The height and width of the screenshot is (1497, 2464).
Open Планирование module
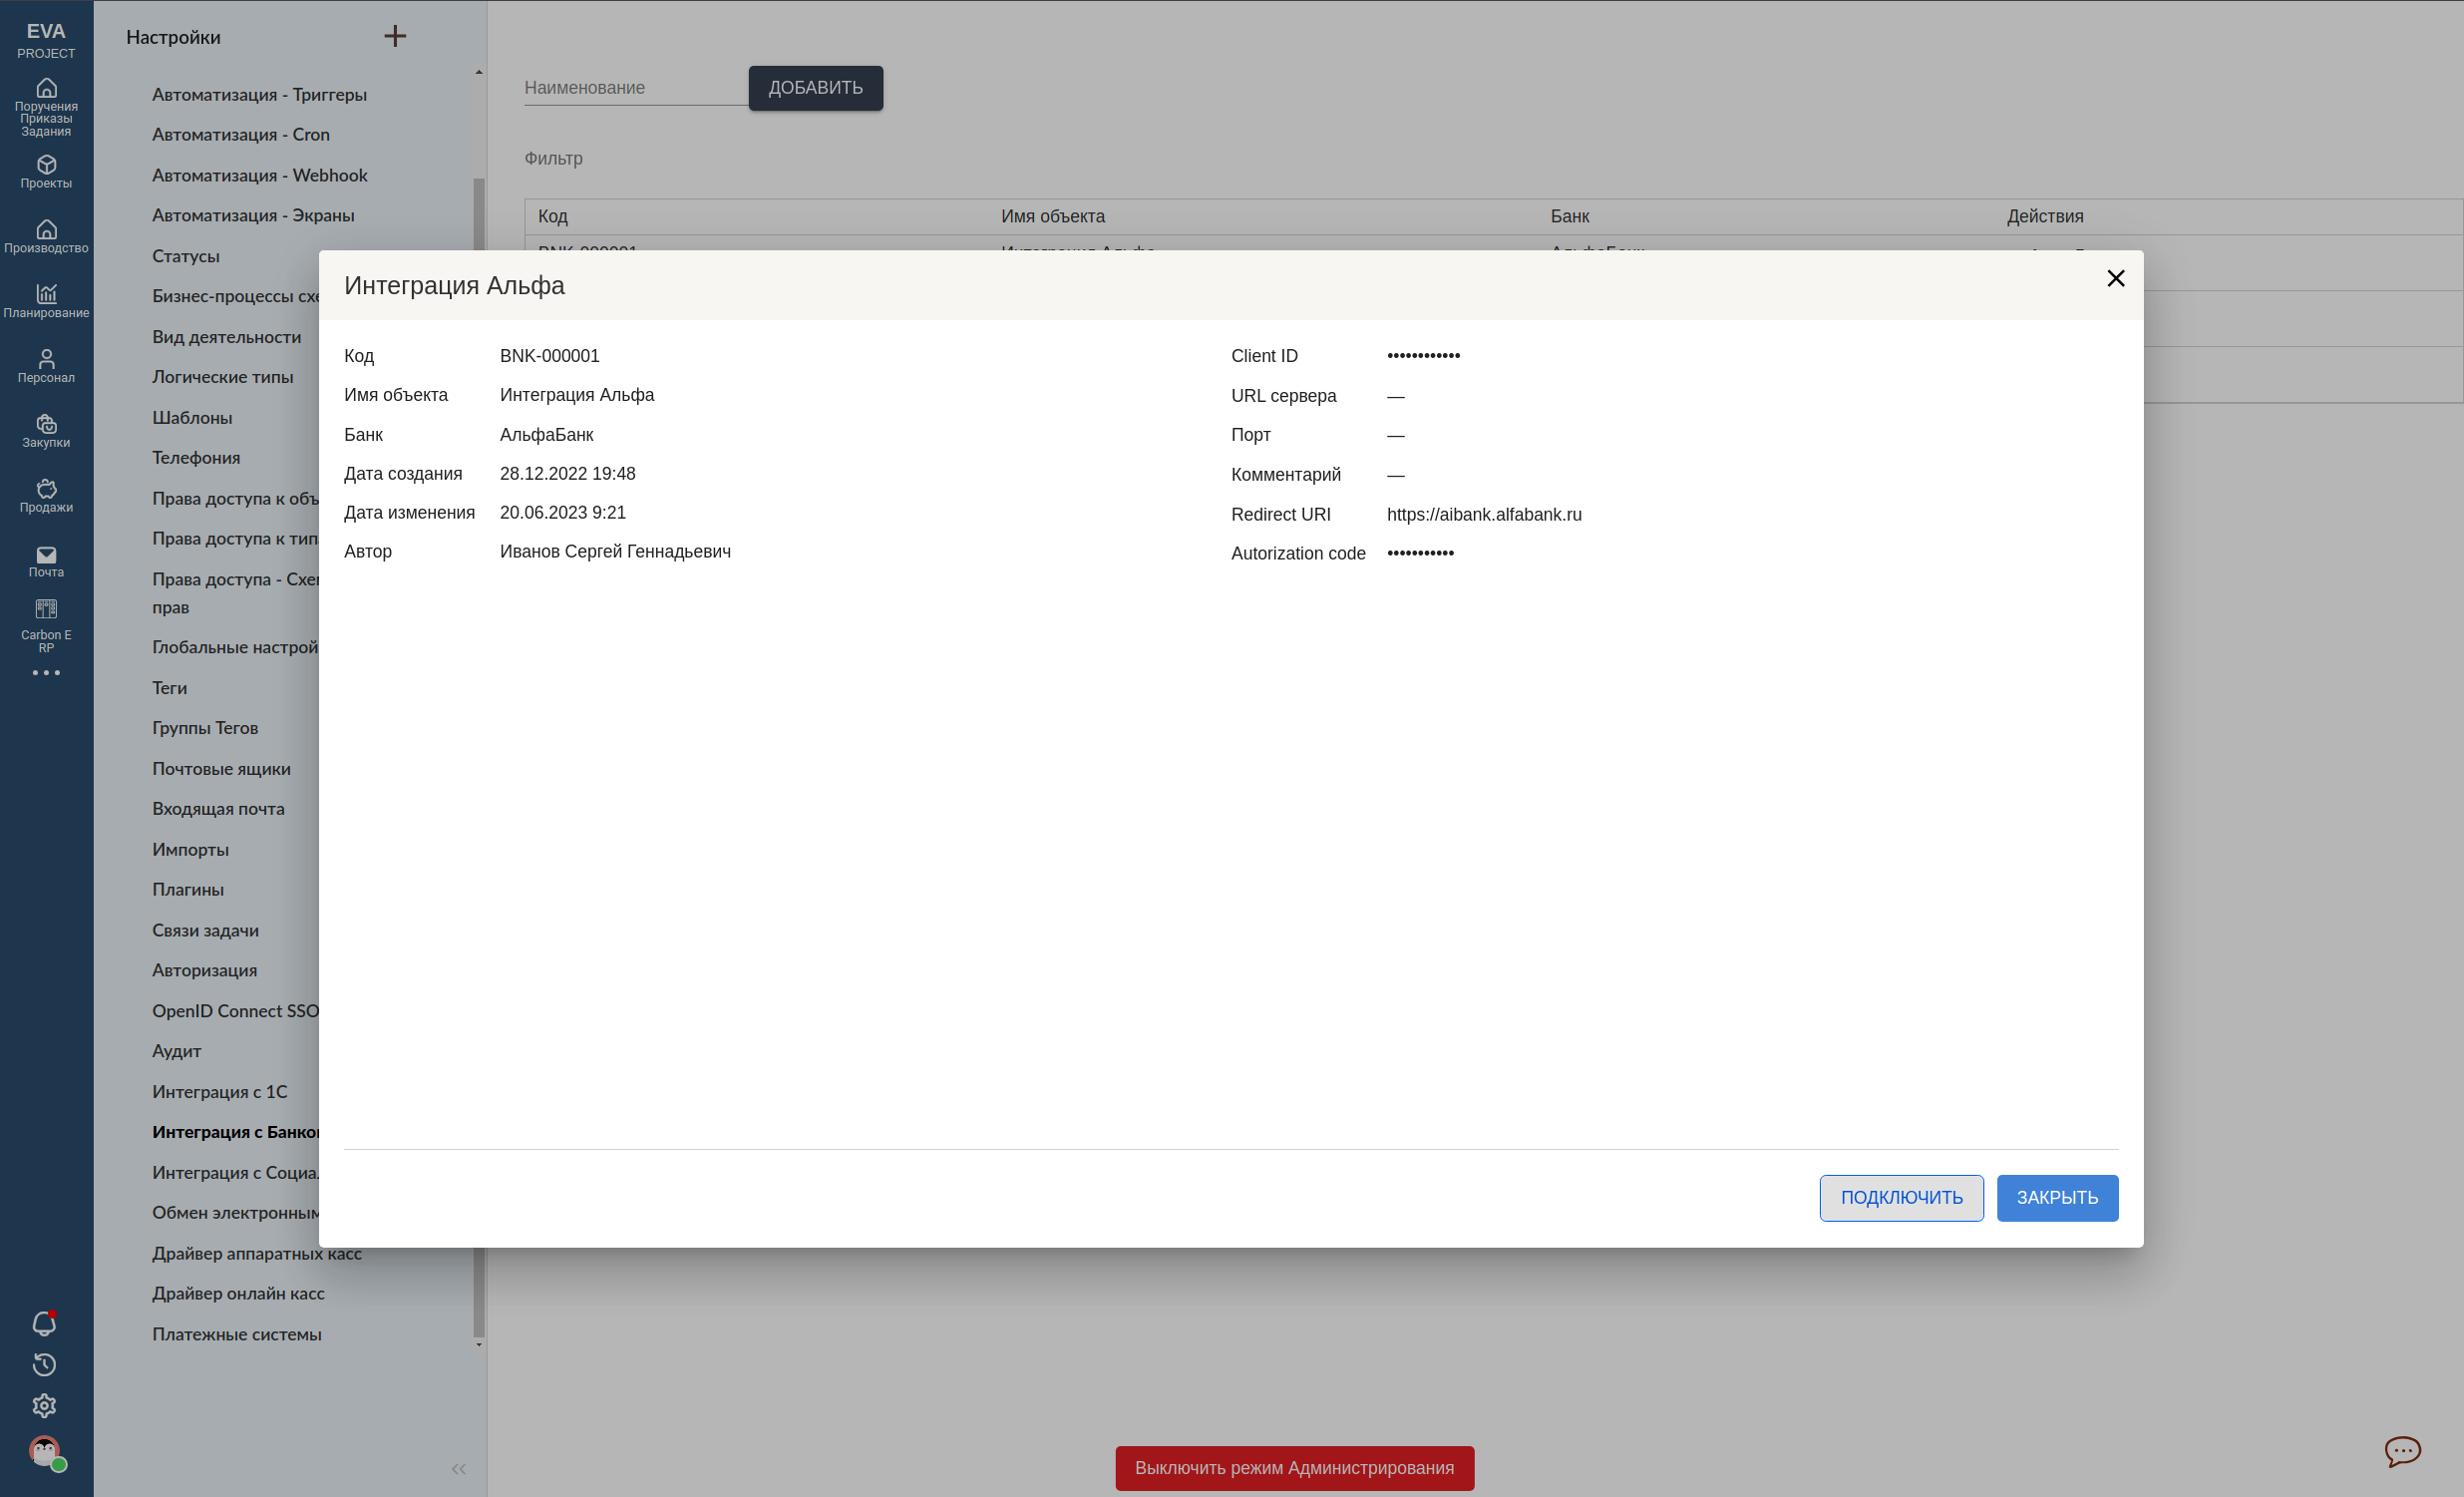point(46,301)
